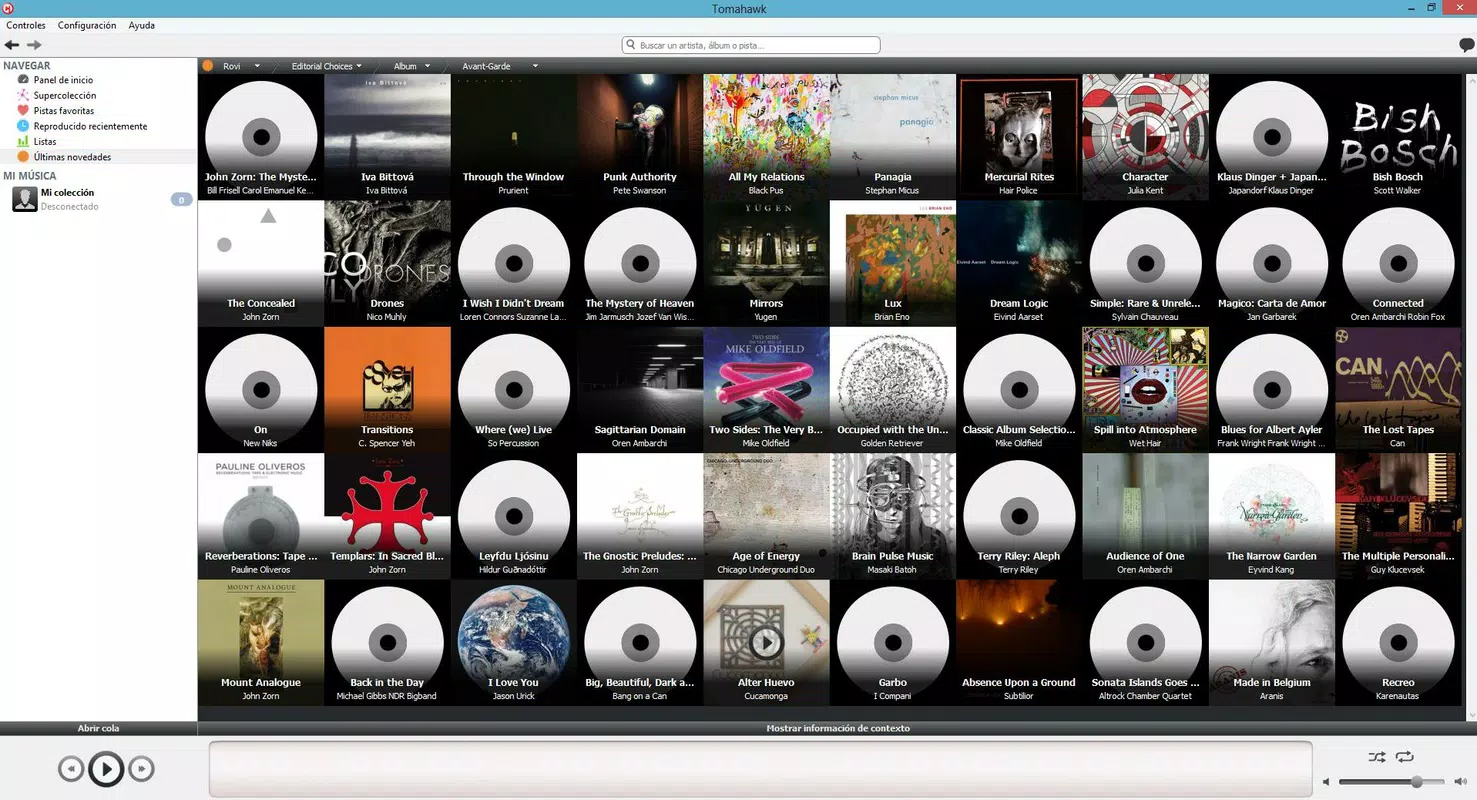Click the Hildur Guðnadóttir artist name
1477x800 pixels.
pos(513,570)
